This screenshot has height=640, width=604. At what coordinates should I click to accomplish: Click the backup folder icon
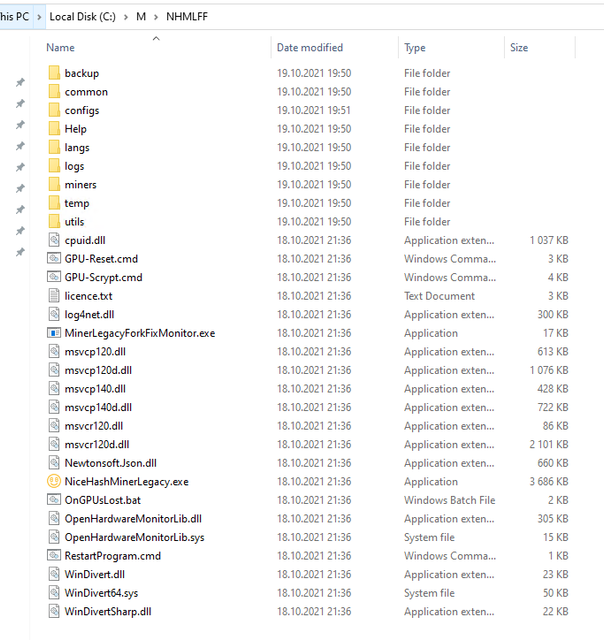click(54, 73)
